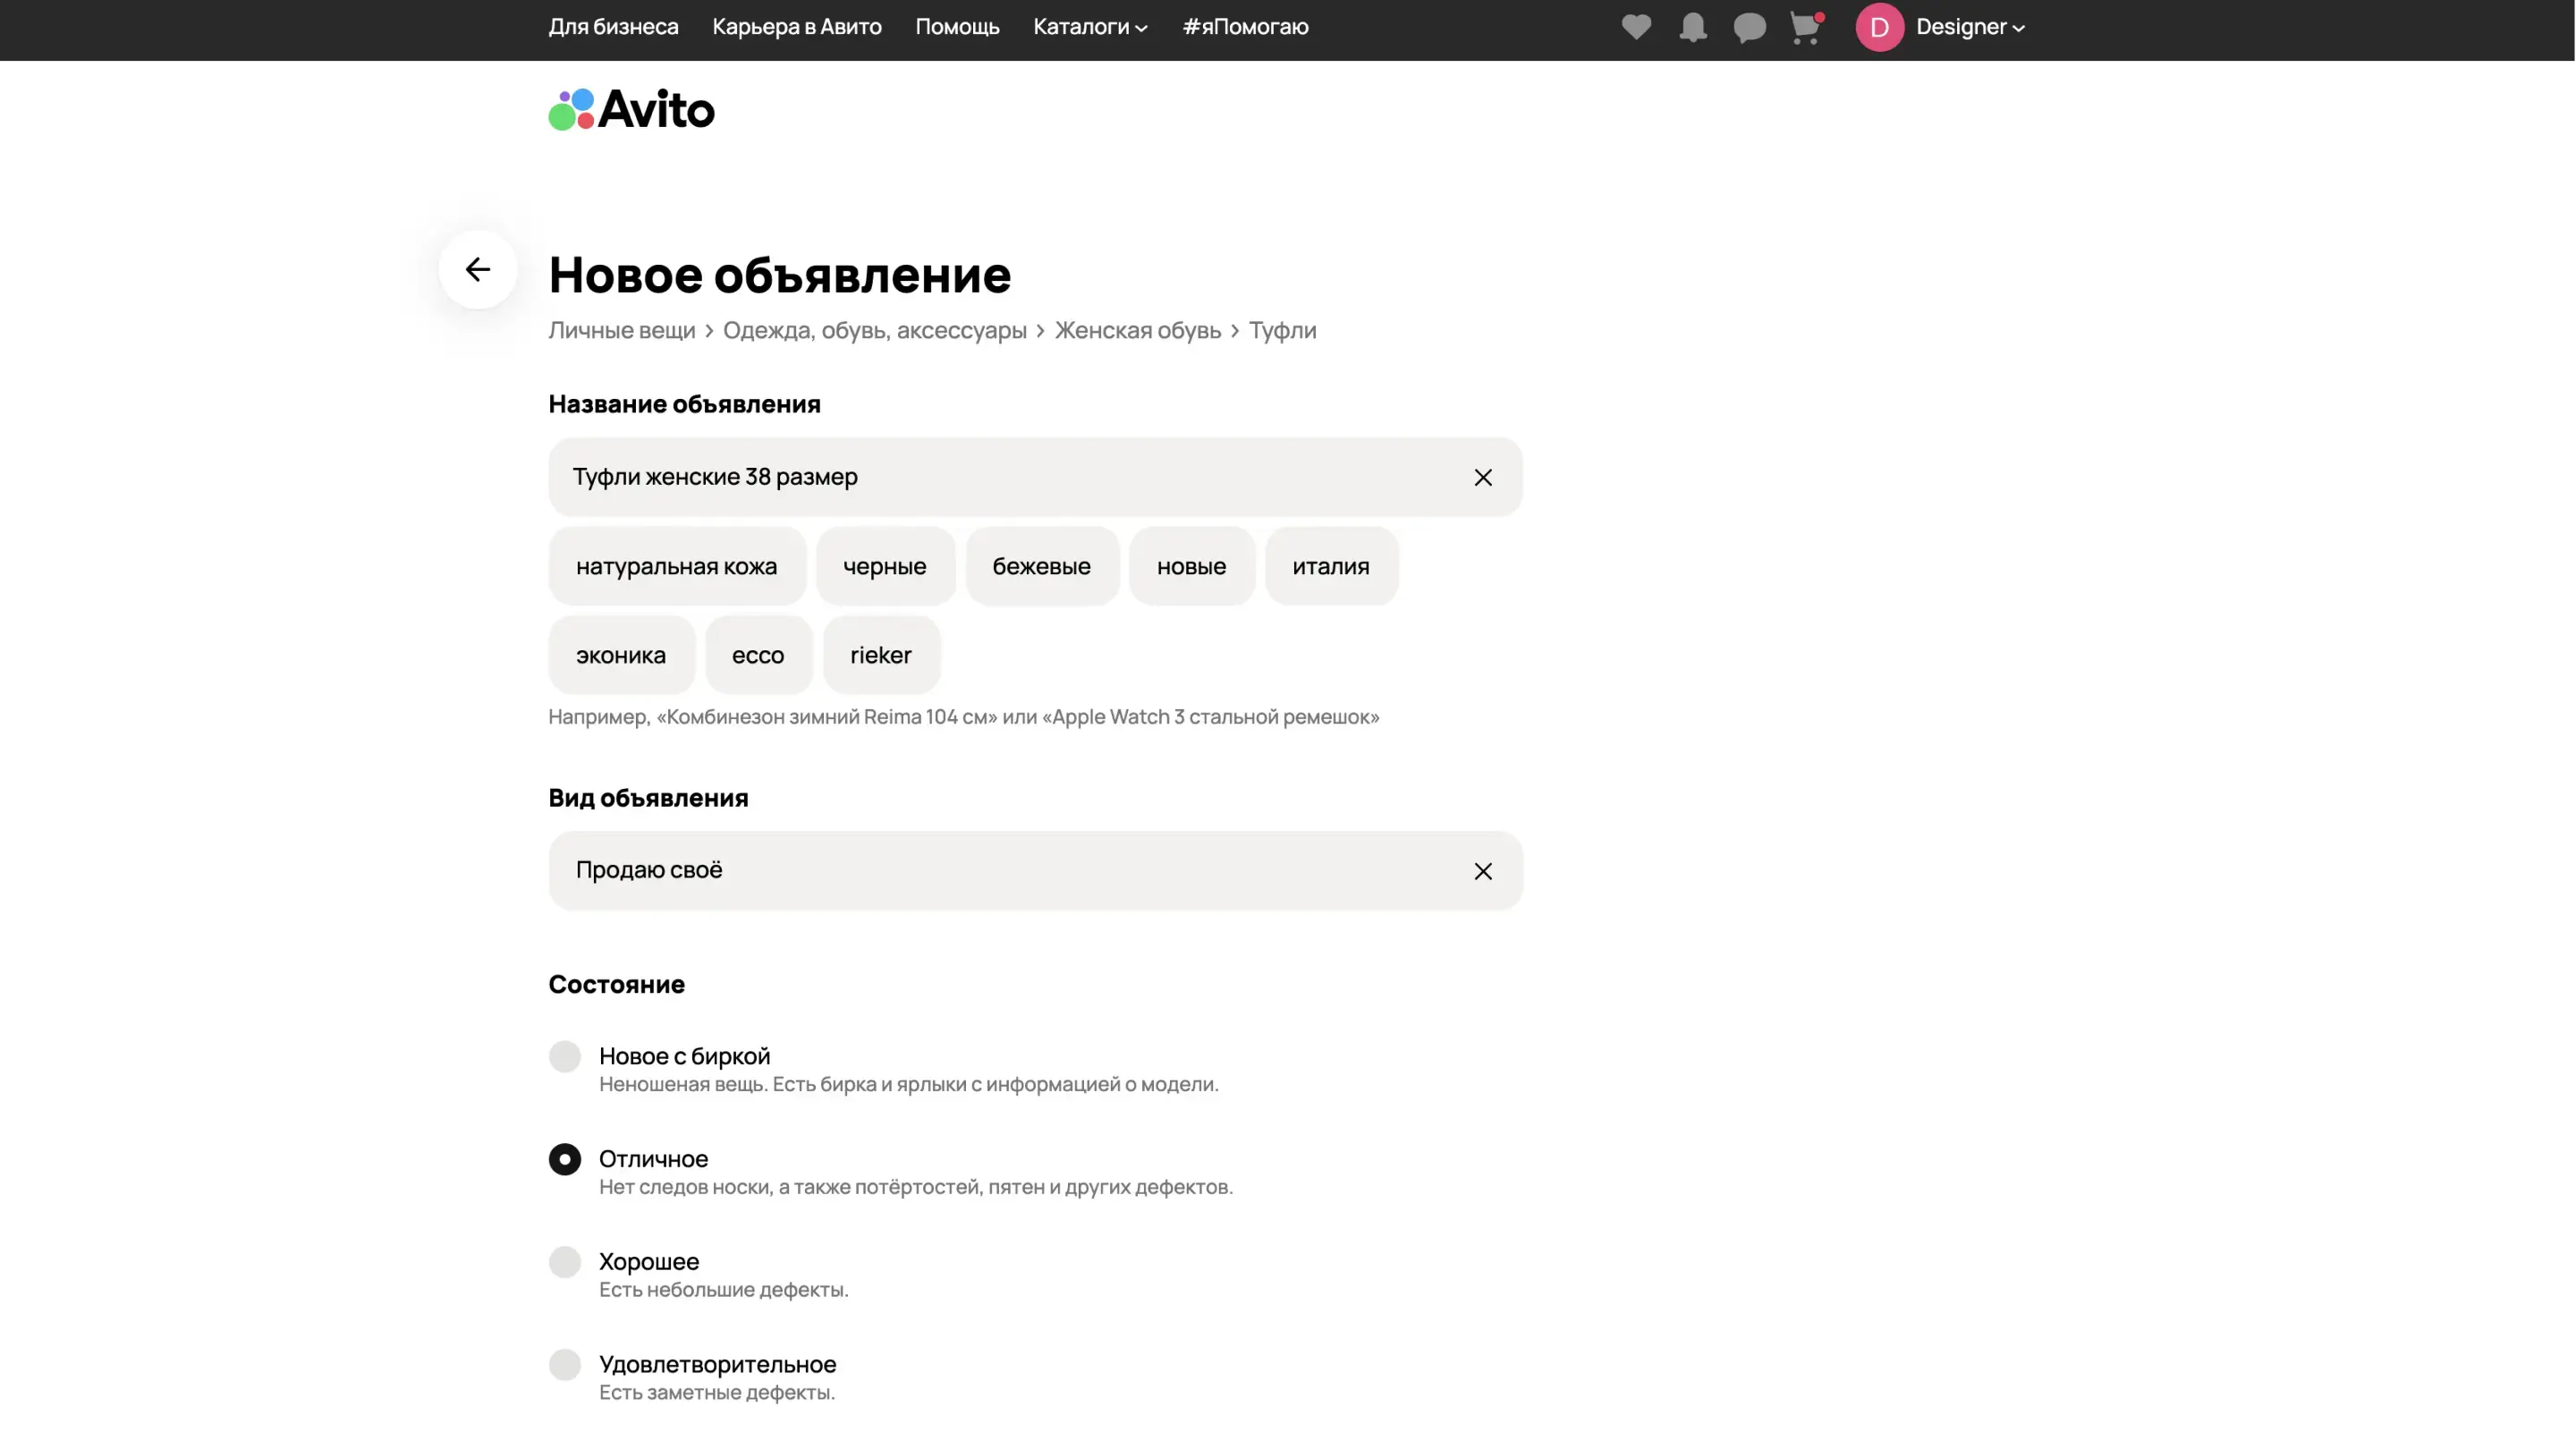
Task: Expand the Каталоги dropdown menu
Action: pos(1090,27)
